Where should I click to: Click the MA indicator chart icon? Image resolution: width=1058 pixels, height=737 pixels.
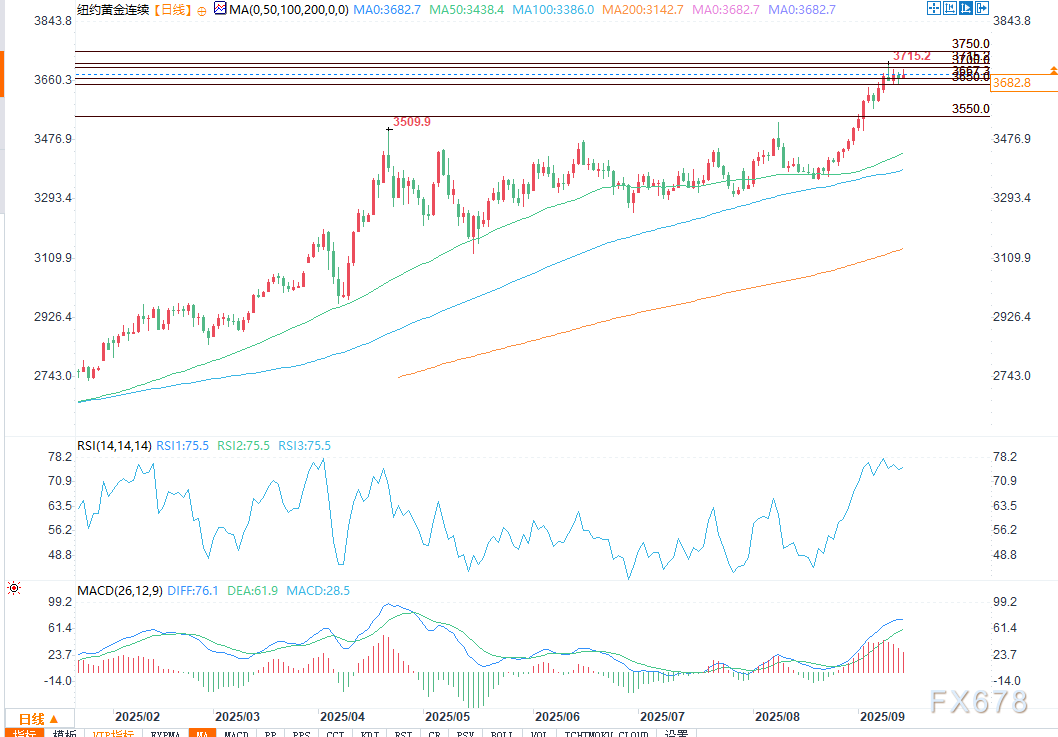click(219, 10)
